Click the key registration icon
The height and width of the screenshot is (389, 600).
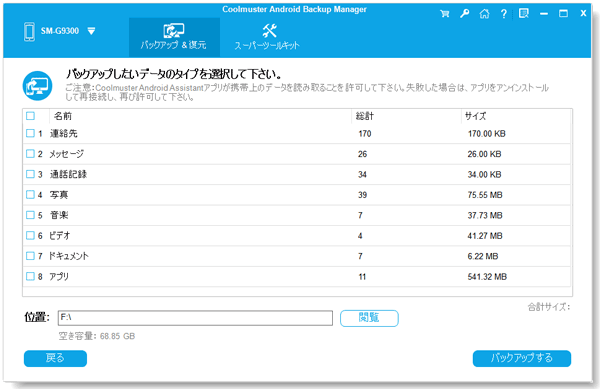click(465, 14)
